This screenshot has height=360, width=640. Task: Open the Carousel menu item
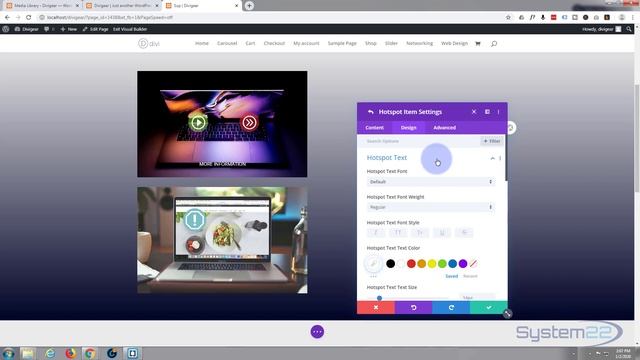(227, 43)
